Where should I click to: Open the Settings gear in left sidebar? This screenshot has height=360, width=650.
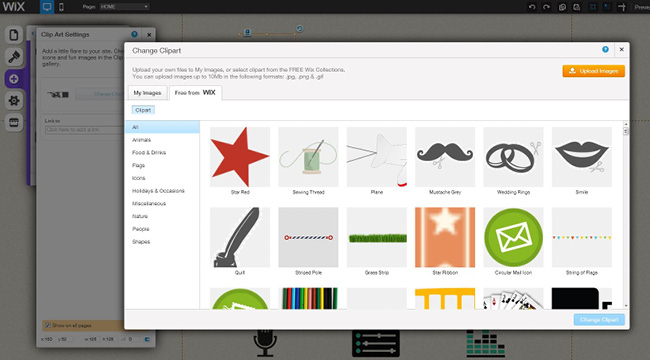tap(14, 101)
